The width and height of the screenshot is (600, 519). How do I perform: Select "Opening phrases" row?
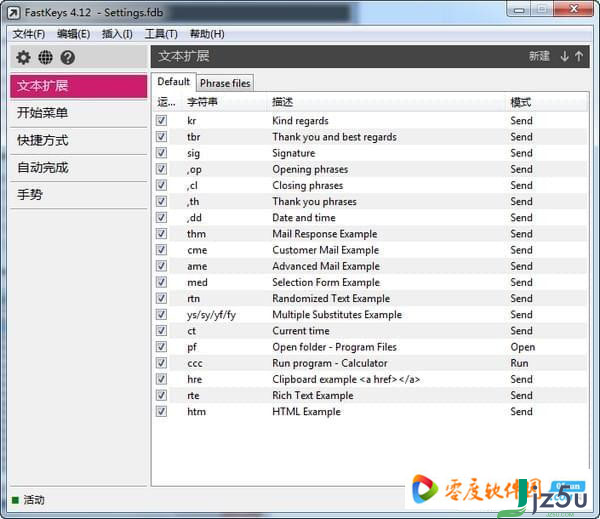370,169
